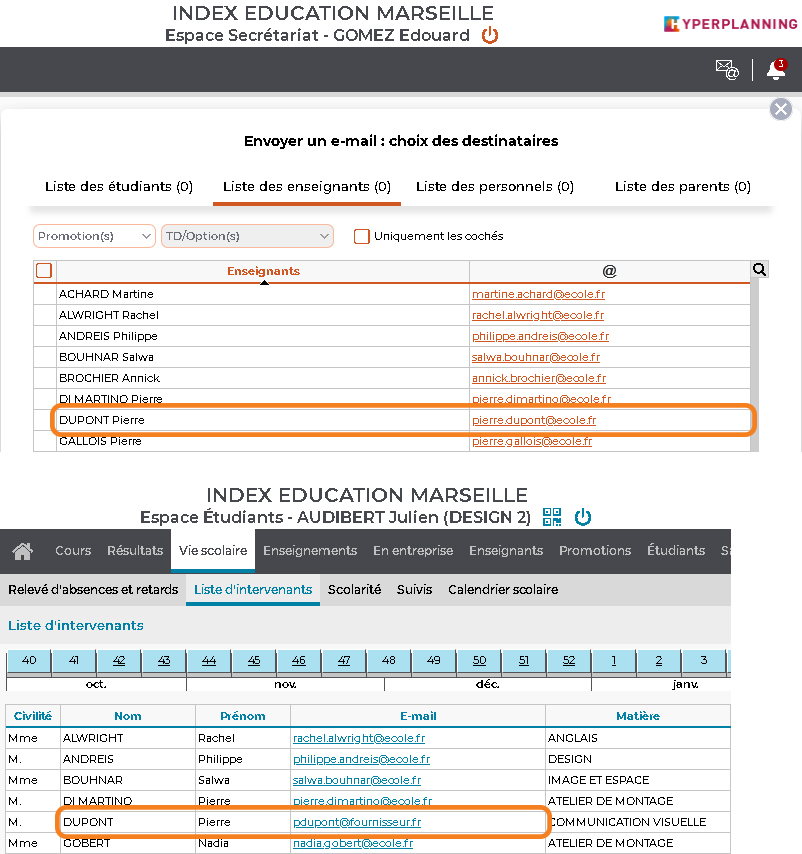Open the e-mail messaging icon
802x854 pixels.
point(727,70)
